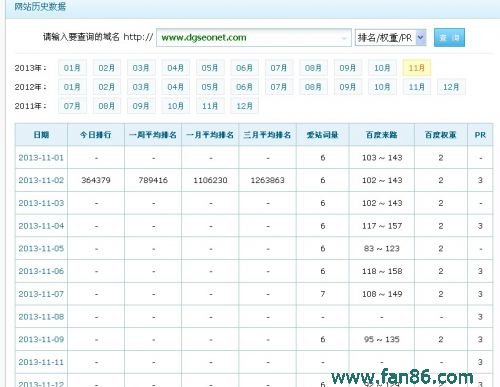The width and height of the screenshot is (500, 387).
Task: Select 2013年 10月 month
Action: tap(382, 68)
